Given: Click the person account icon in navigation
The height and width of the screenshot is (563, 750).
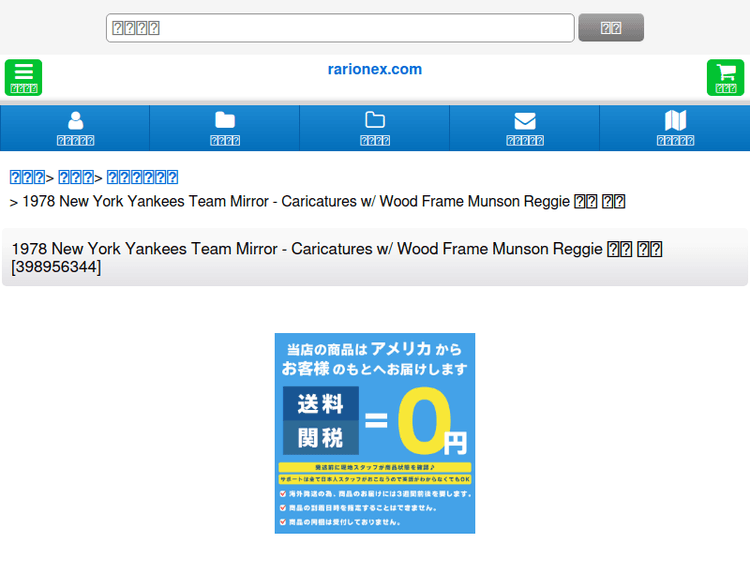Looking at the screenshot, I should point(75,120).
